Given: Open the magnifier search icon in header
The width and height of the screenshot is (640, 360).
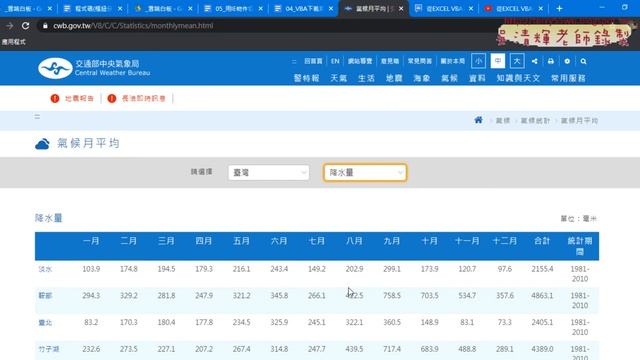Looking at the screenshot, I should tap(583, 61).
